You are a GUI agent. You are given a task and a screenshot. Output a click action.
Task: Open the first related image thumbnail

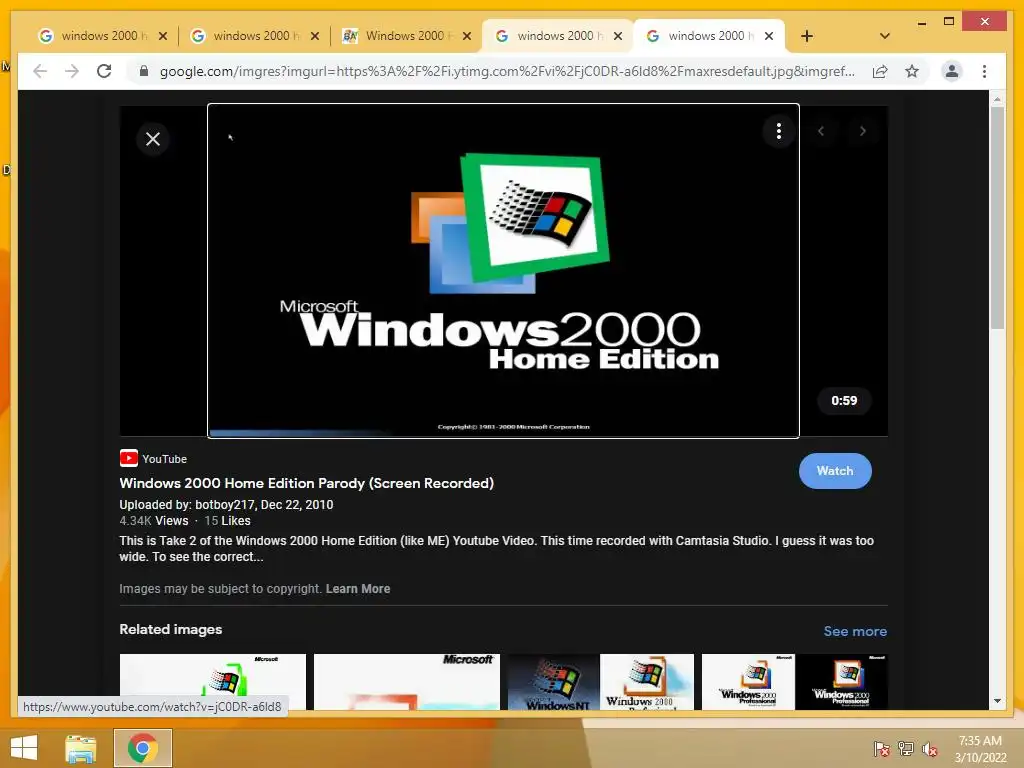[x=212, y=682]
